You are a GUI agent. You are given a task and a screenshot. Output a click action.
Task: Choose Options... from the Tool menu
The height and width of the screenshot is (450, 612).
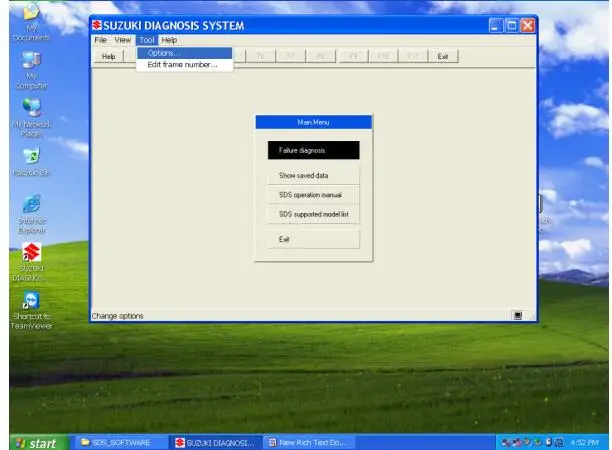coord(185,53)
